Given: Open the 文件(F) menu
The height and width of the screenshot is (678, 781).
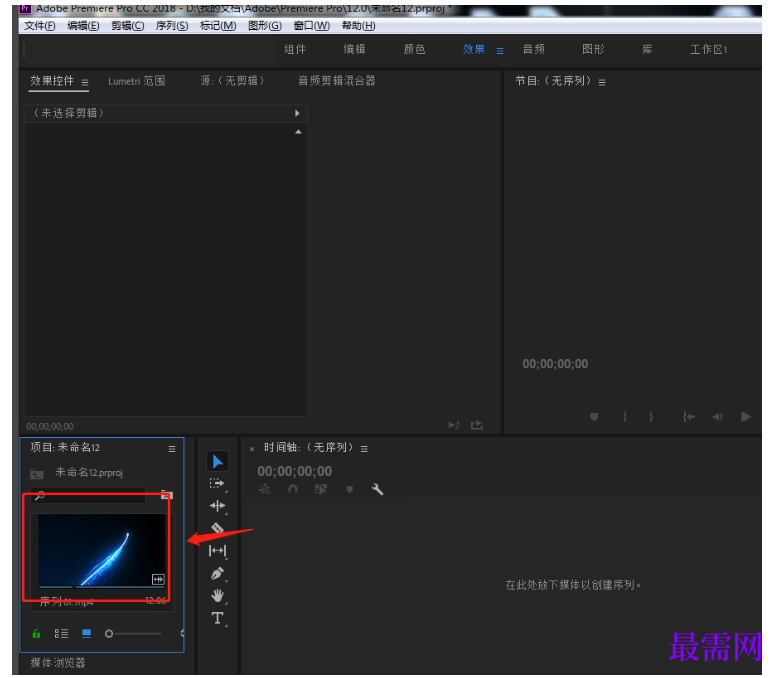Looking at the screenshot, I should click(x=40, y=25).
